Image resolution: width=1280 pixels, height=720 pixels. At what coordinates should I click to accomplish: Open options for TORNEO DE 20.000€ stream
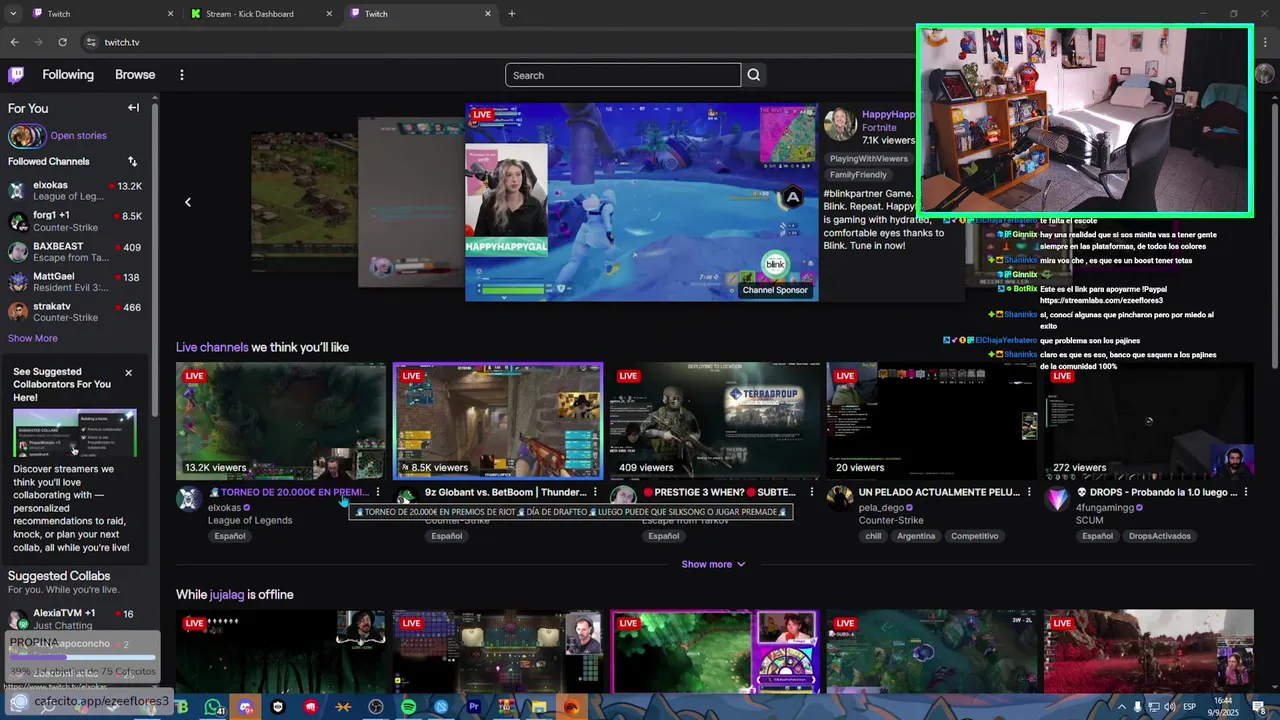point(378,492)
